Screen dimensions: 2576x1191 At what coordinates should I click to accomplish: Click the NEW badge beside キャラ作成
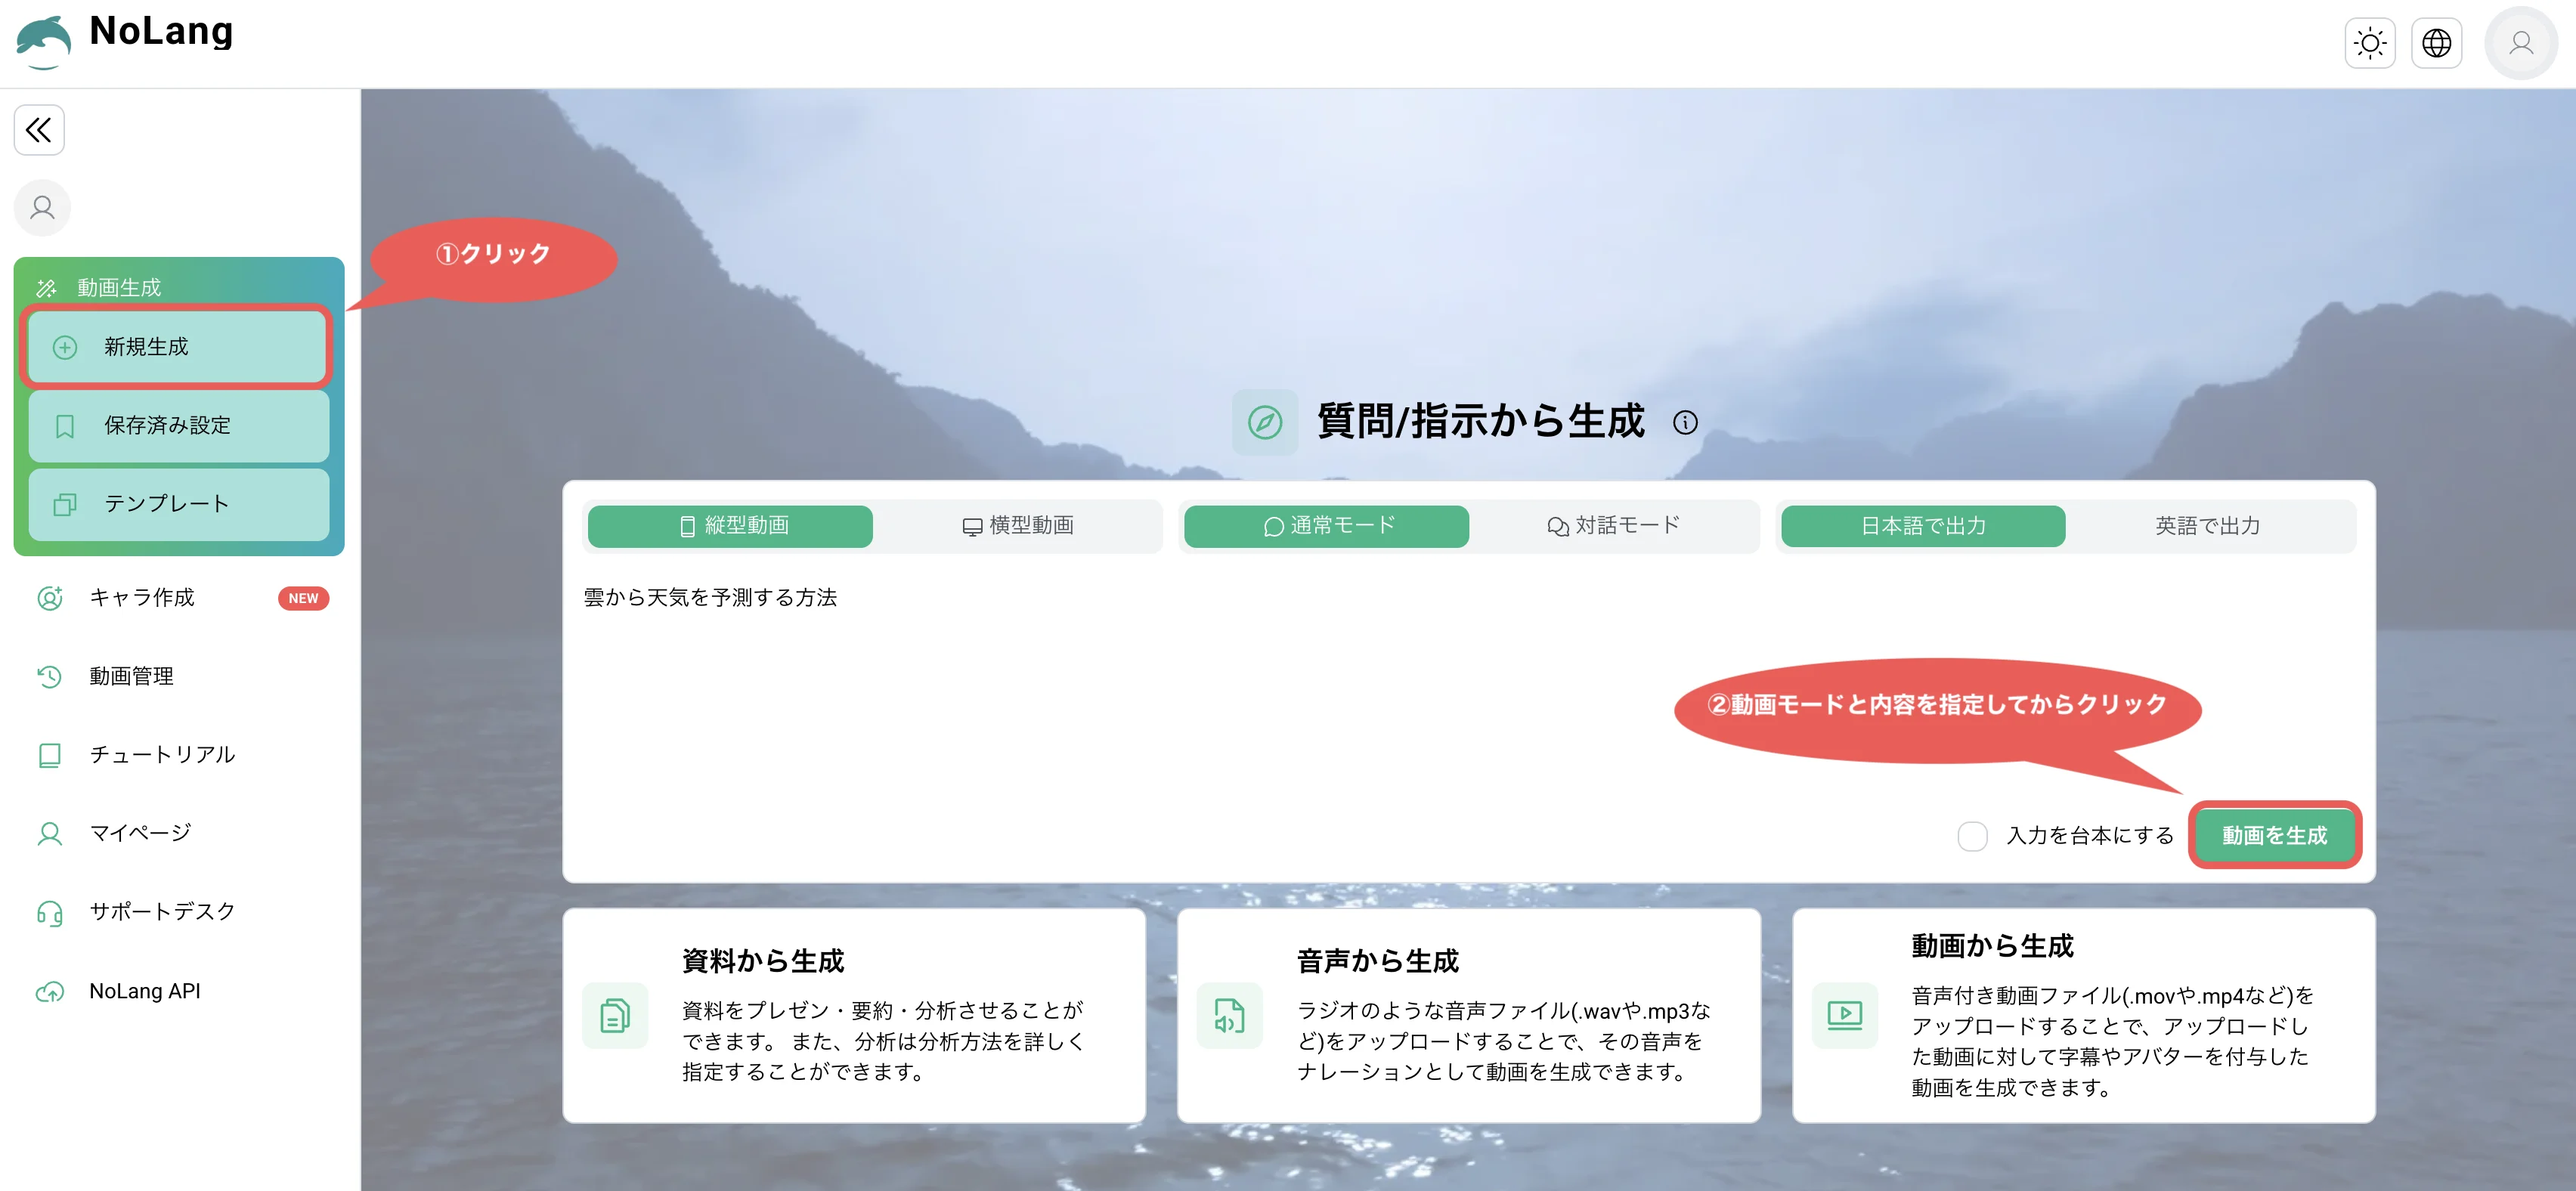(x=303, y=599)
